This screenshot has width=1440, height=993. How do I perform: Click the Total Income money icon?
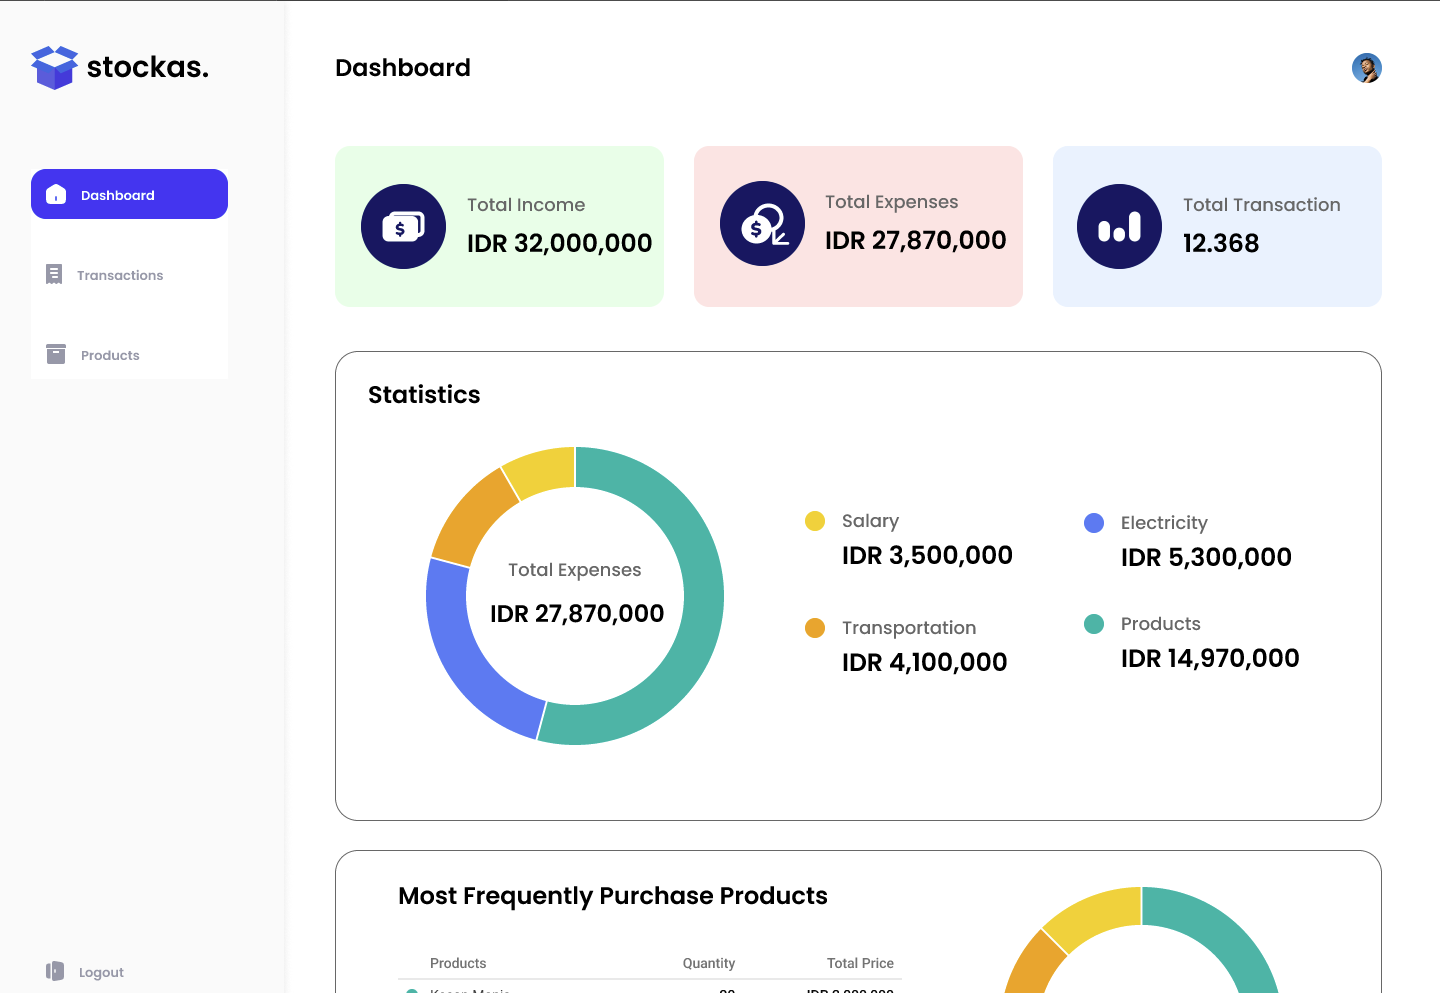pos(403,227)
